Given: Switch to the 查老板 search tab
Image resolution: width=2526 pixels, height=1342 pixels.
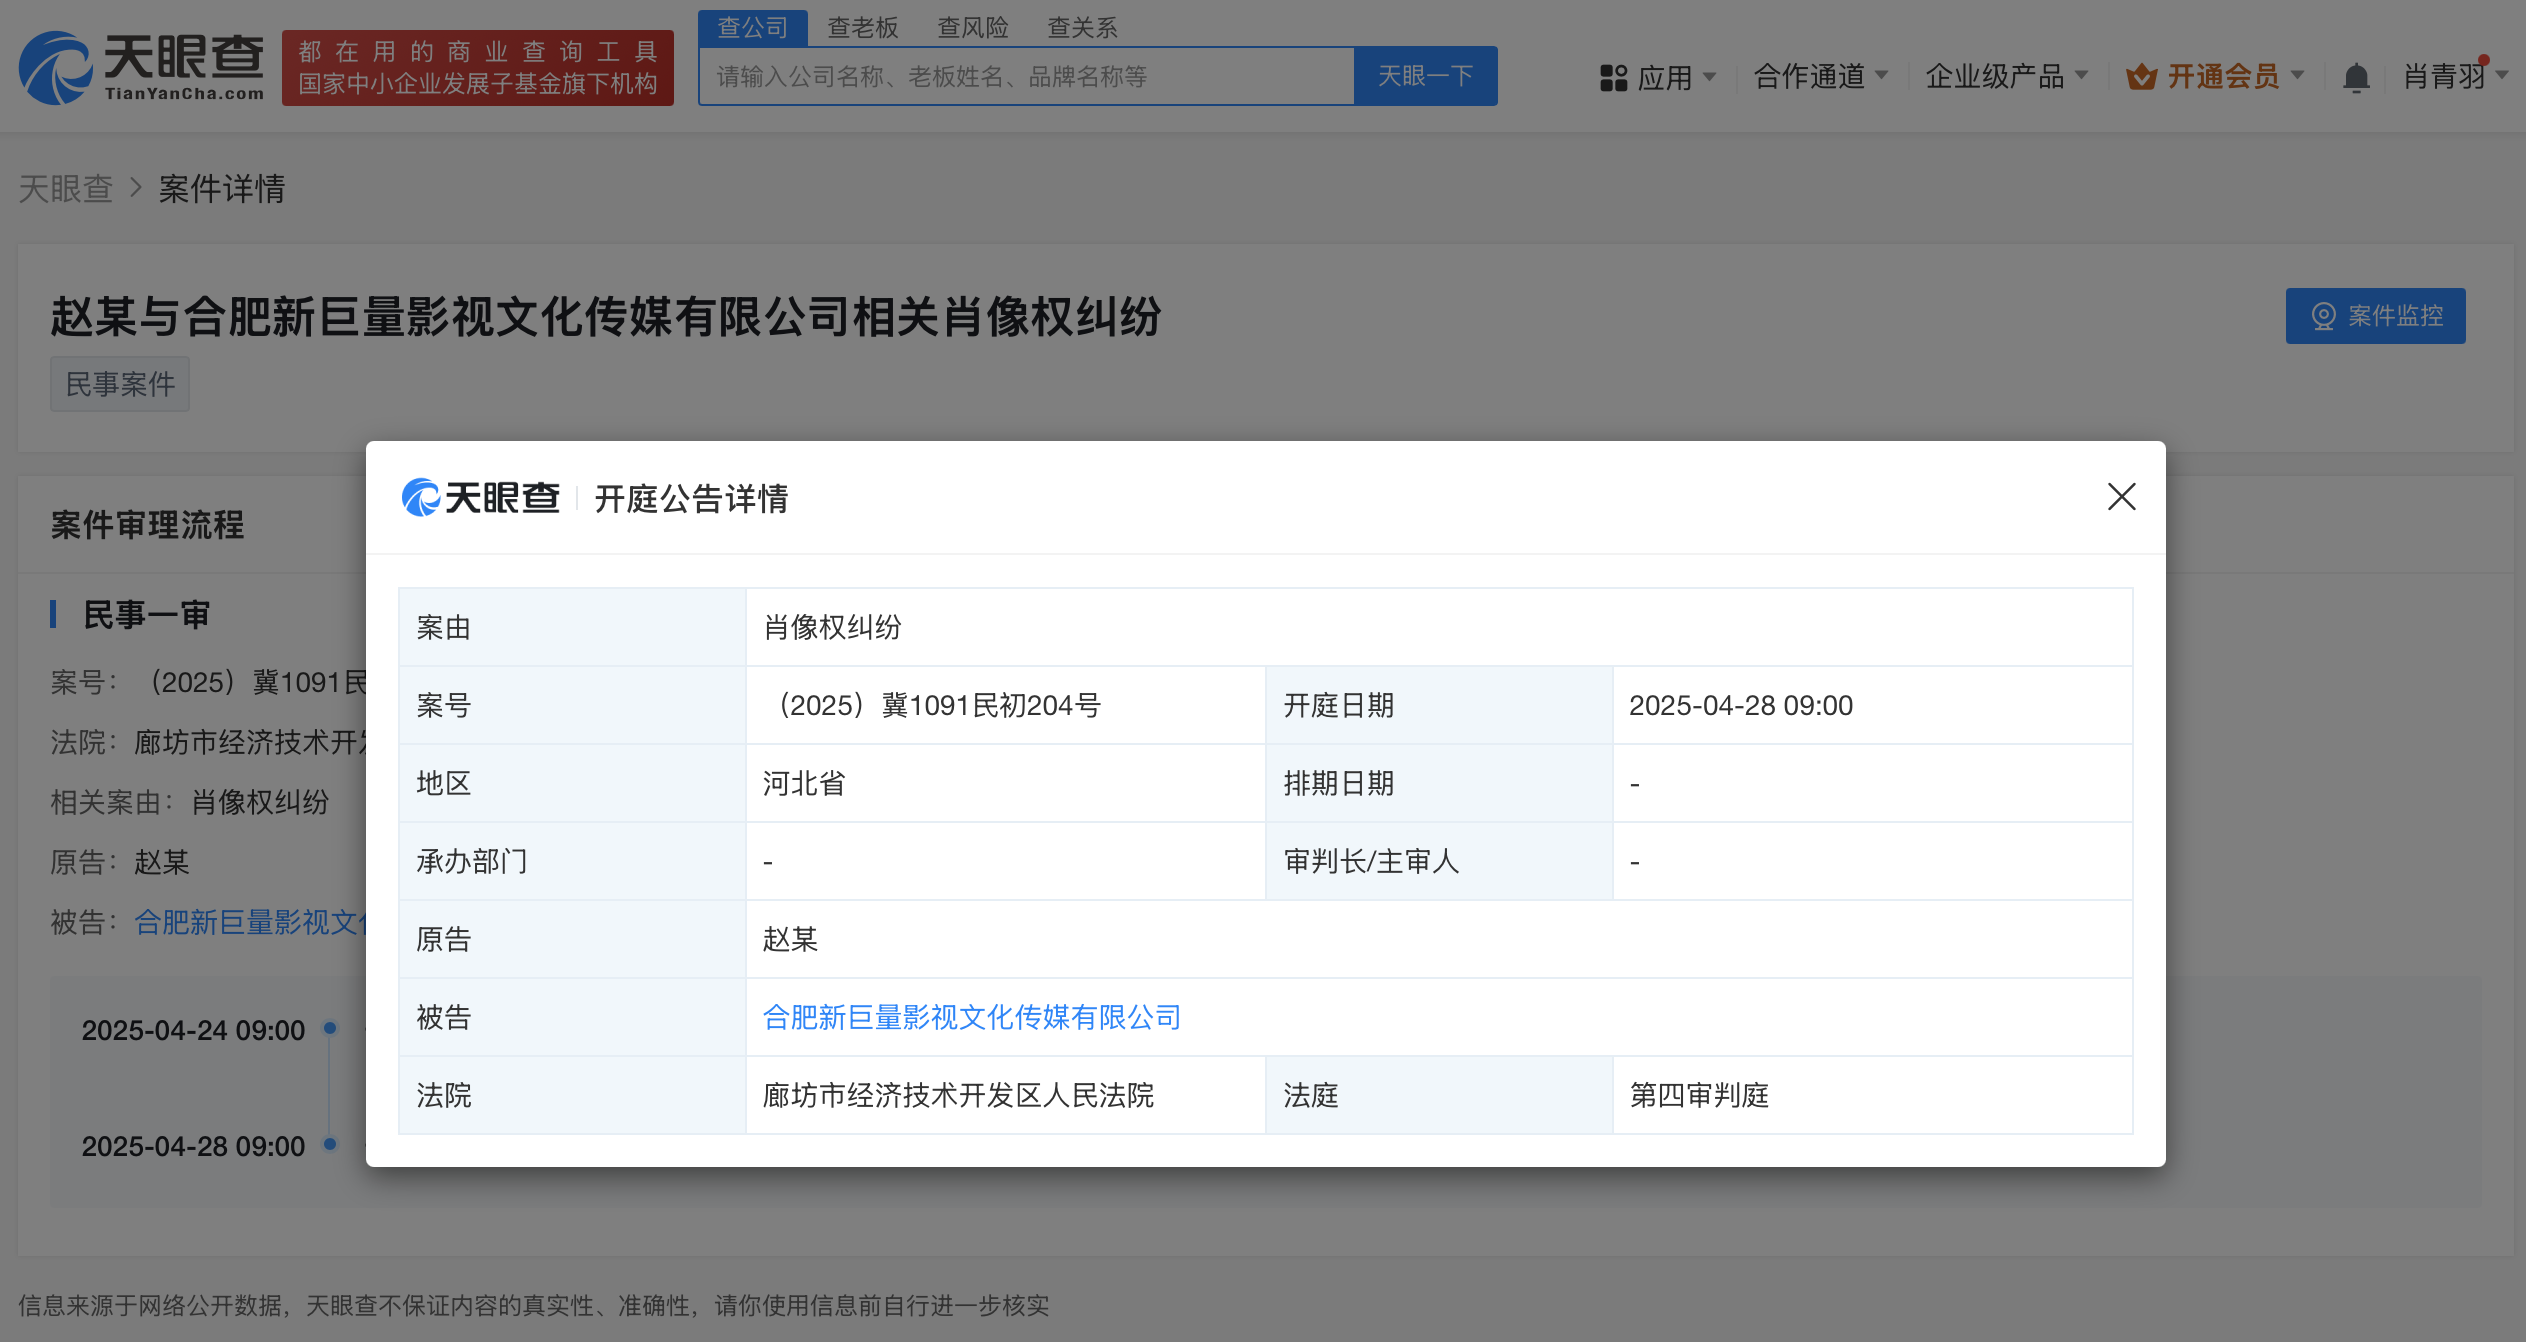Looking at the screenshot, I should tap(862, 27).
